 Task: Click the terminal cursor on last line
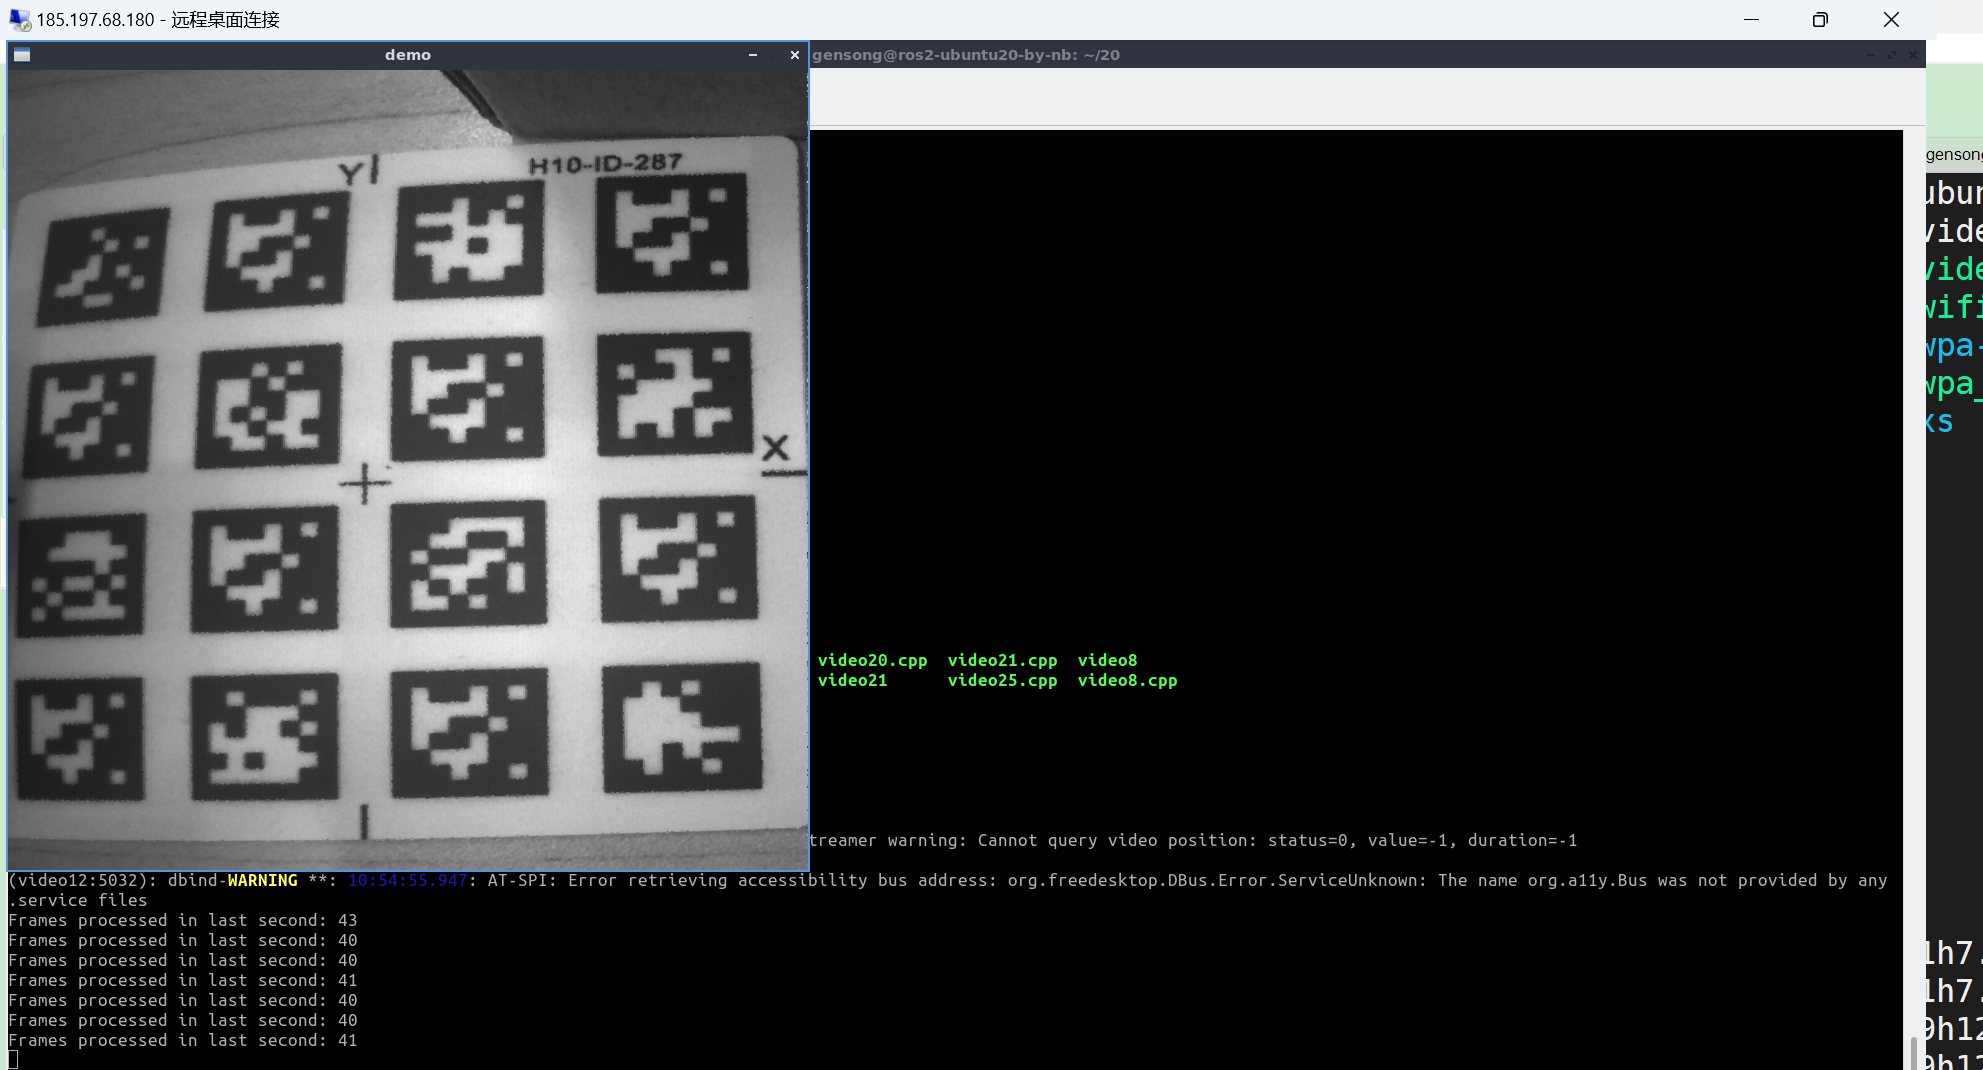coord(13,1060)
